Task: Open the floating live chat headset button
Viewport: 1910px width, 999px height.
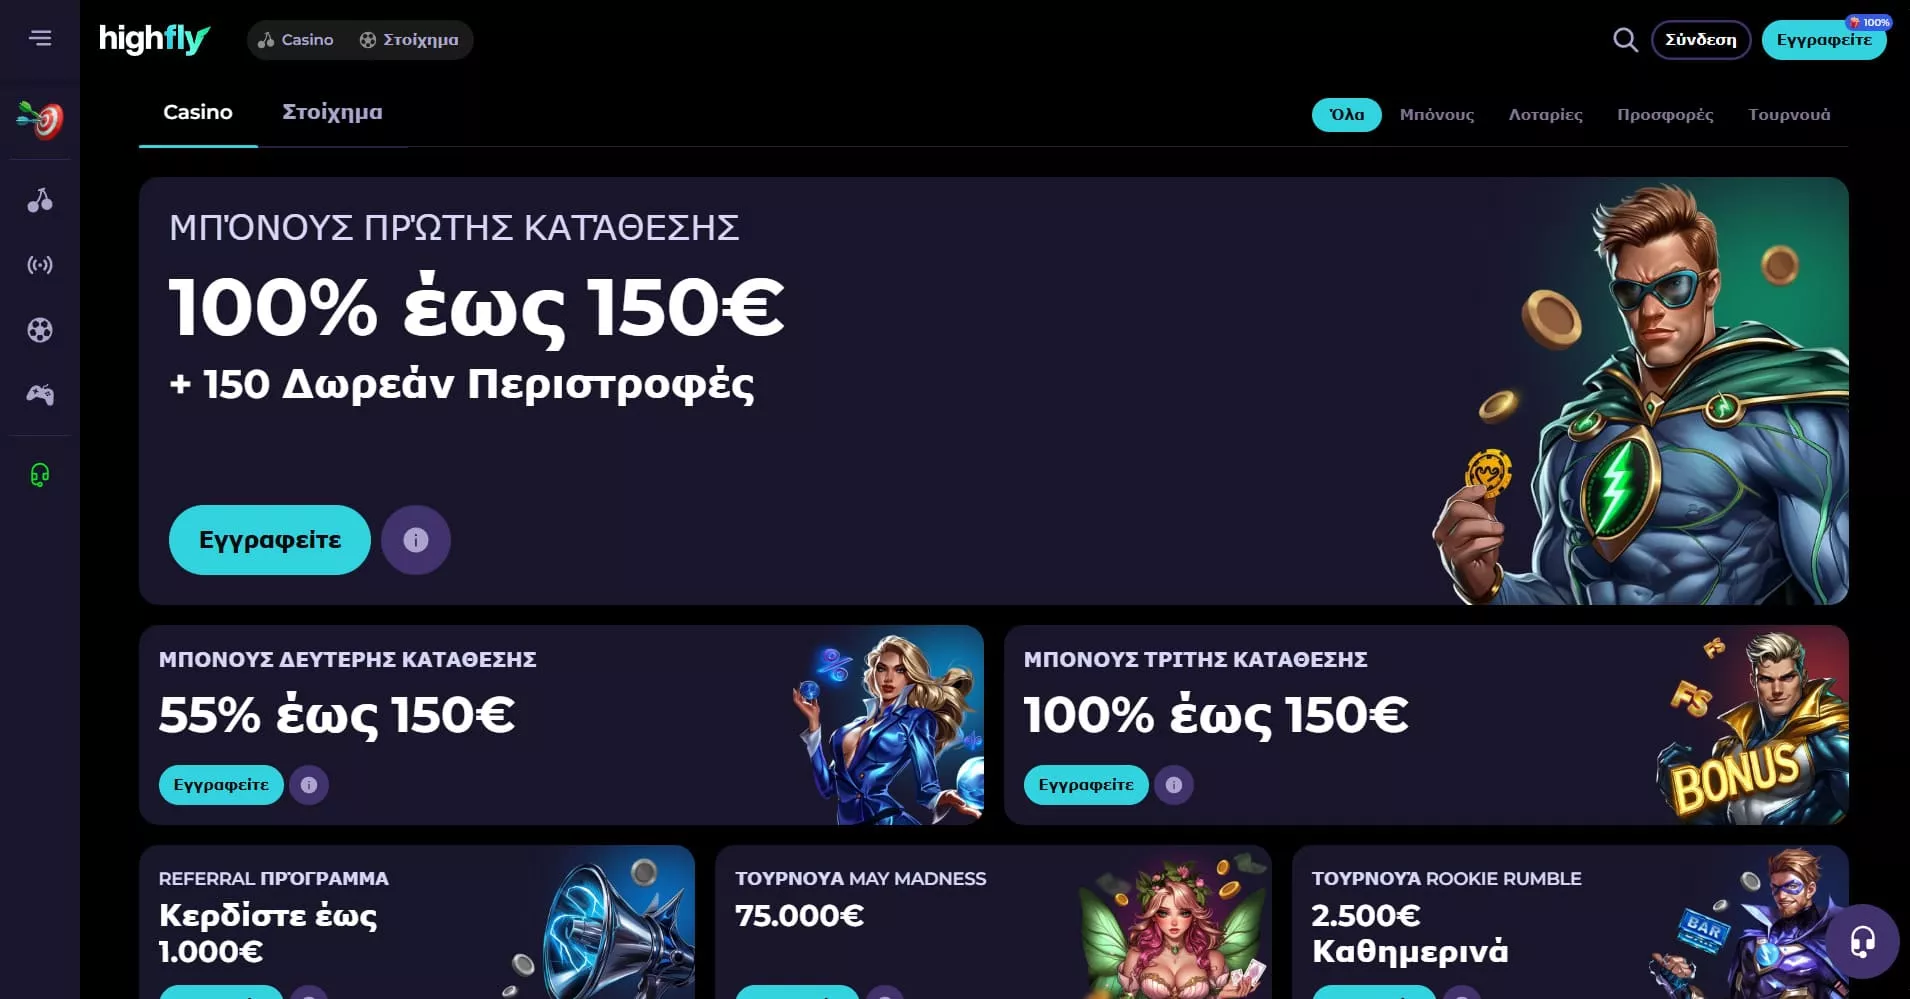Action: coord(1862,941)
